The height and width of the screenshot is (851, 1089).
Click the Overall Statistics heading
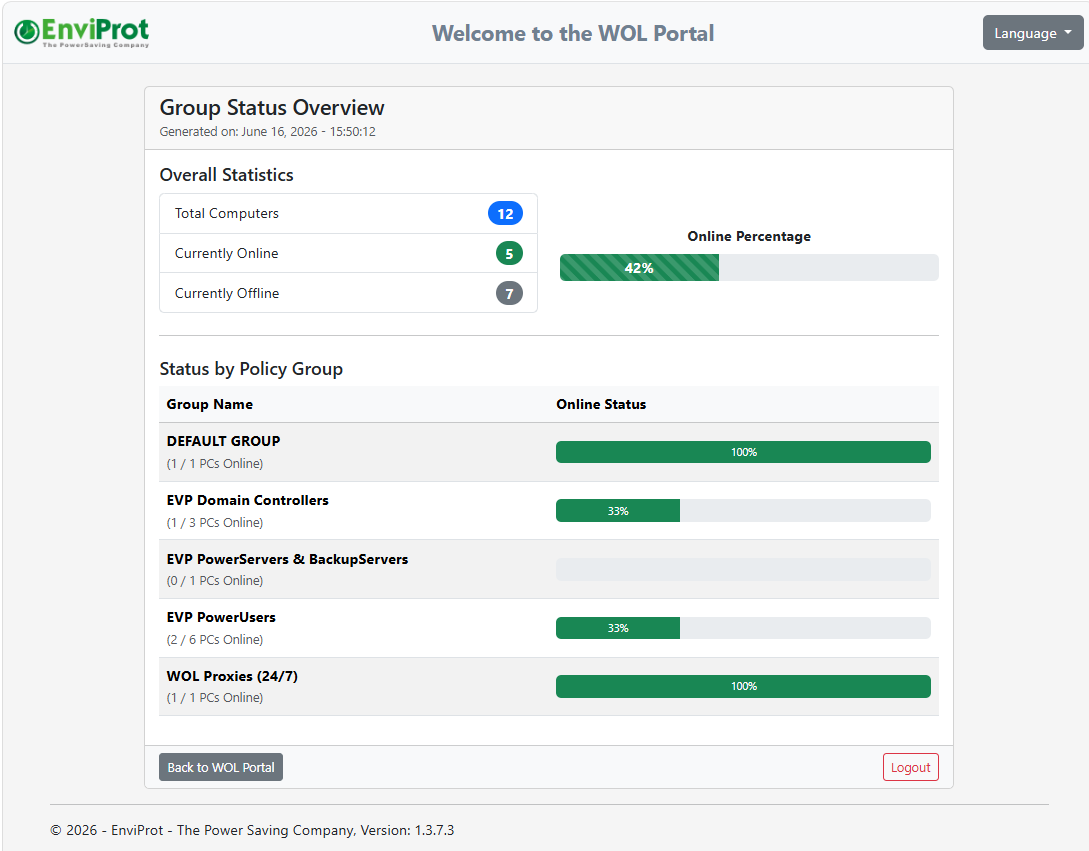pyautogui.click(x=226, y=174)
